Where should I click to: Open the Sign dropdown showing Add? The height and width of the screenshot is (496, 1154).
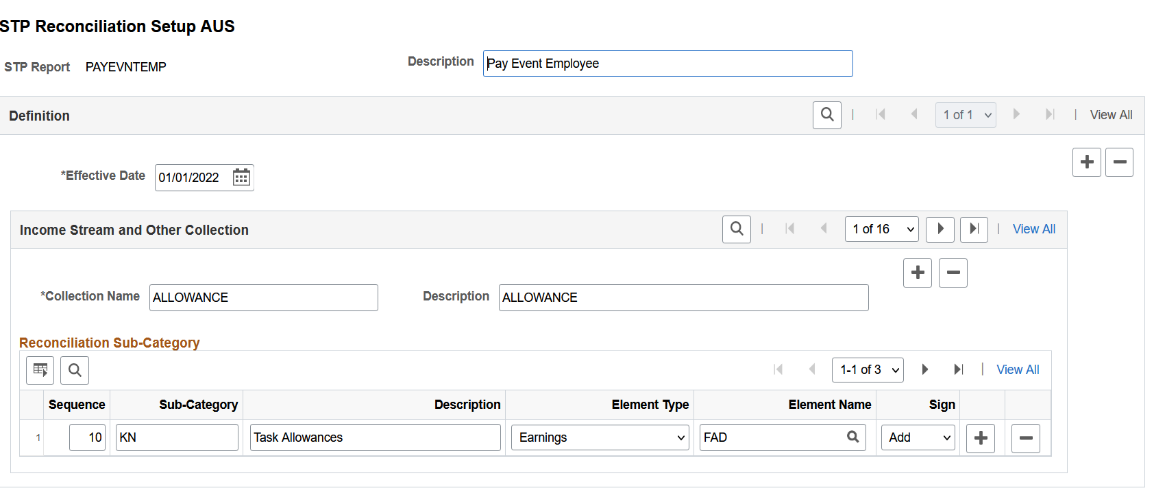click(917, 437)
